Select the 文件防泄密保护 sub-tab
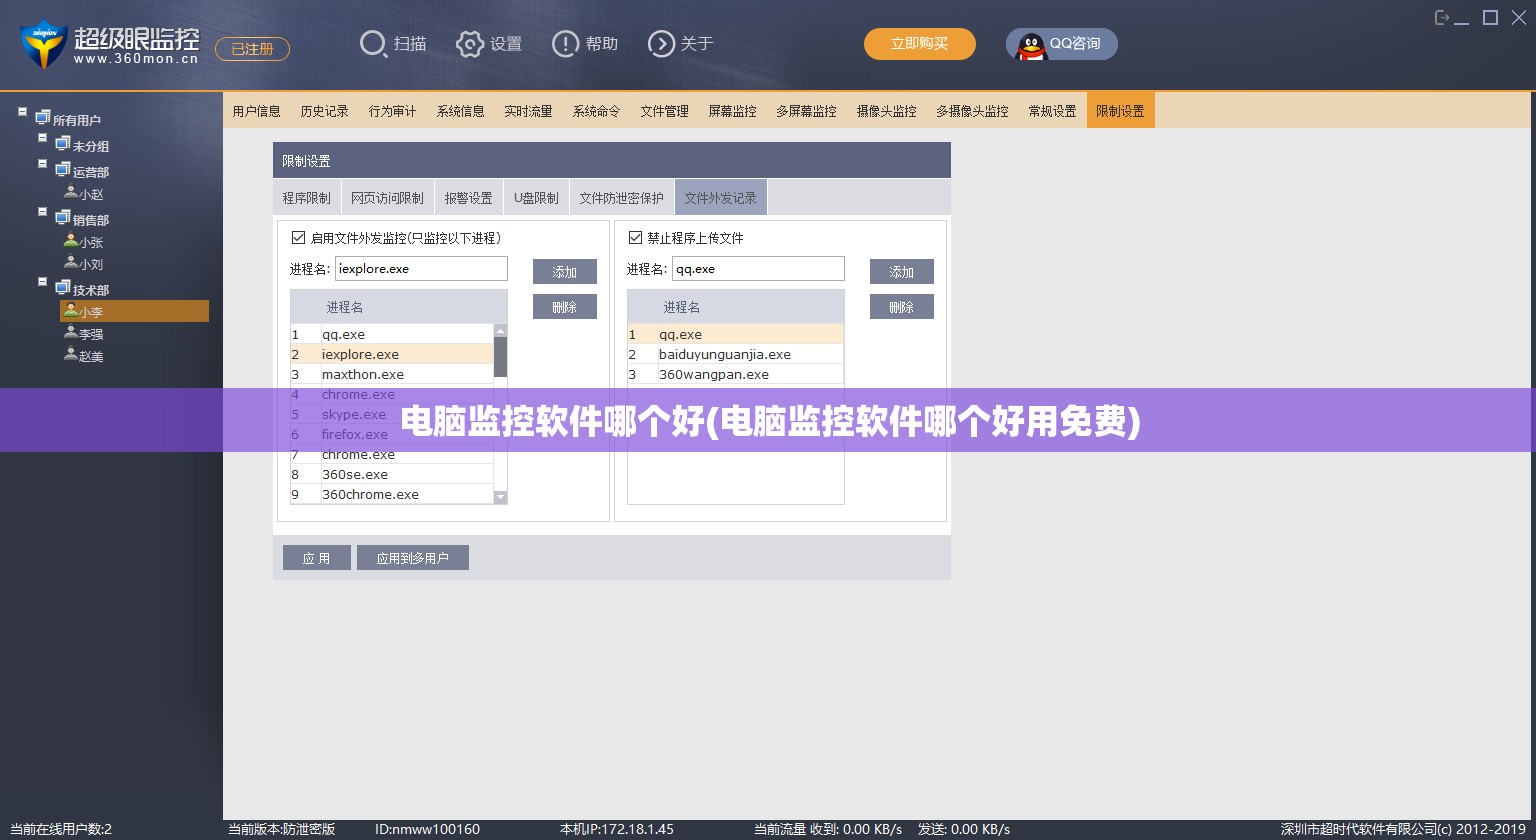The width and height of the screenshot is (1536, 840). (622, 198)
